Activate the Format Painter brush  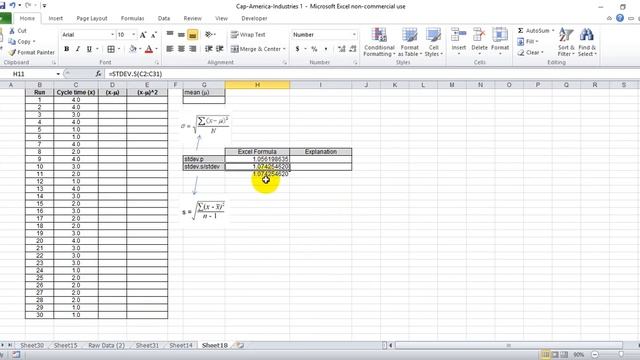tap(12, 52)
